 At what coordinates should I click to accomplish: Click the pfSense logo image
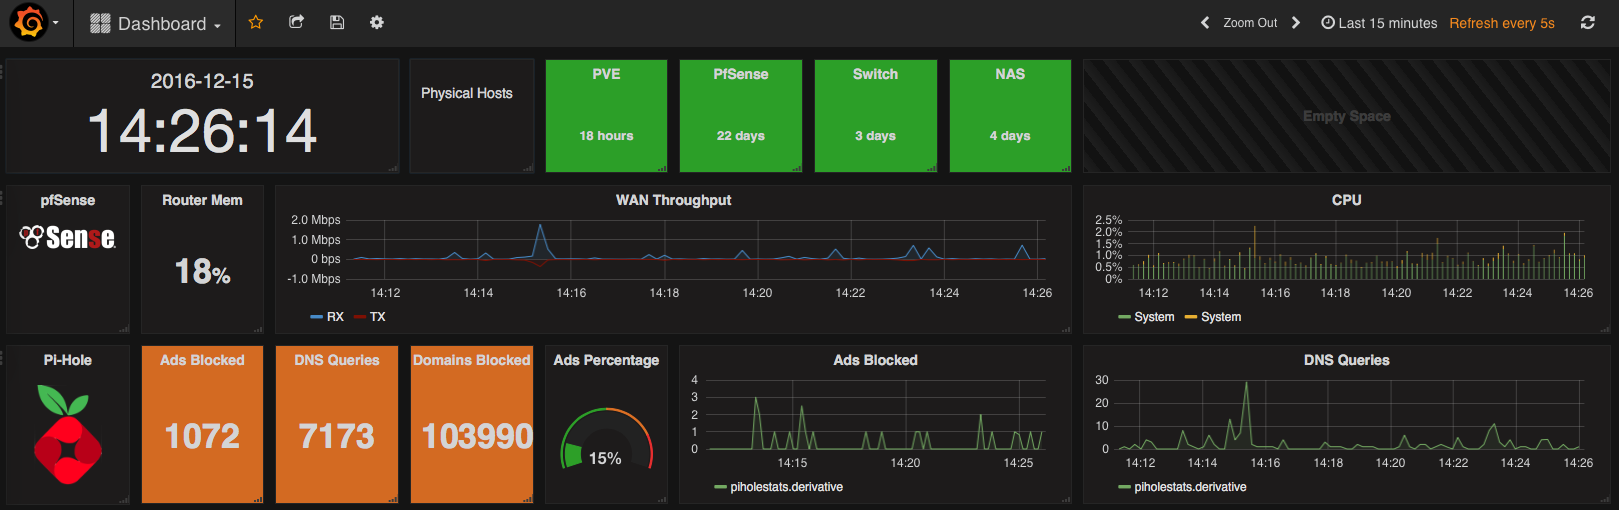[67, 237]
